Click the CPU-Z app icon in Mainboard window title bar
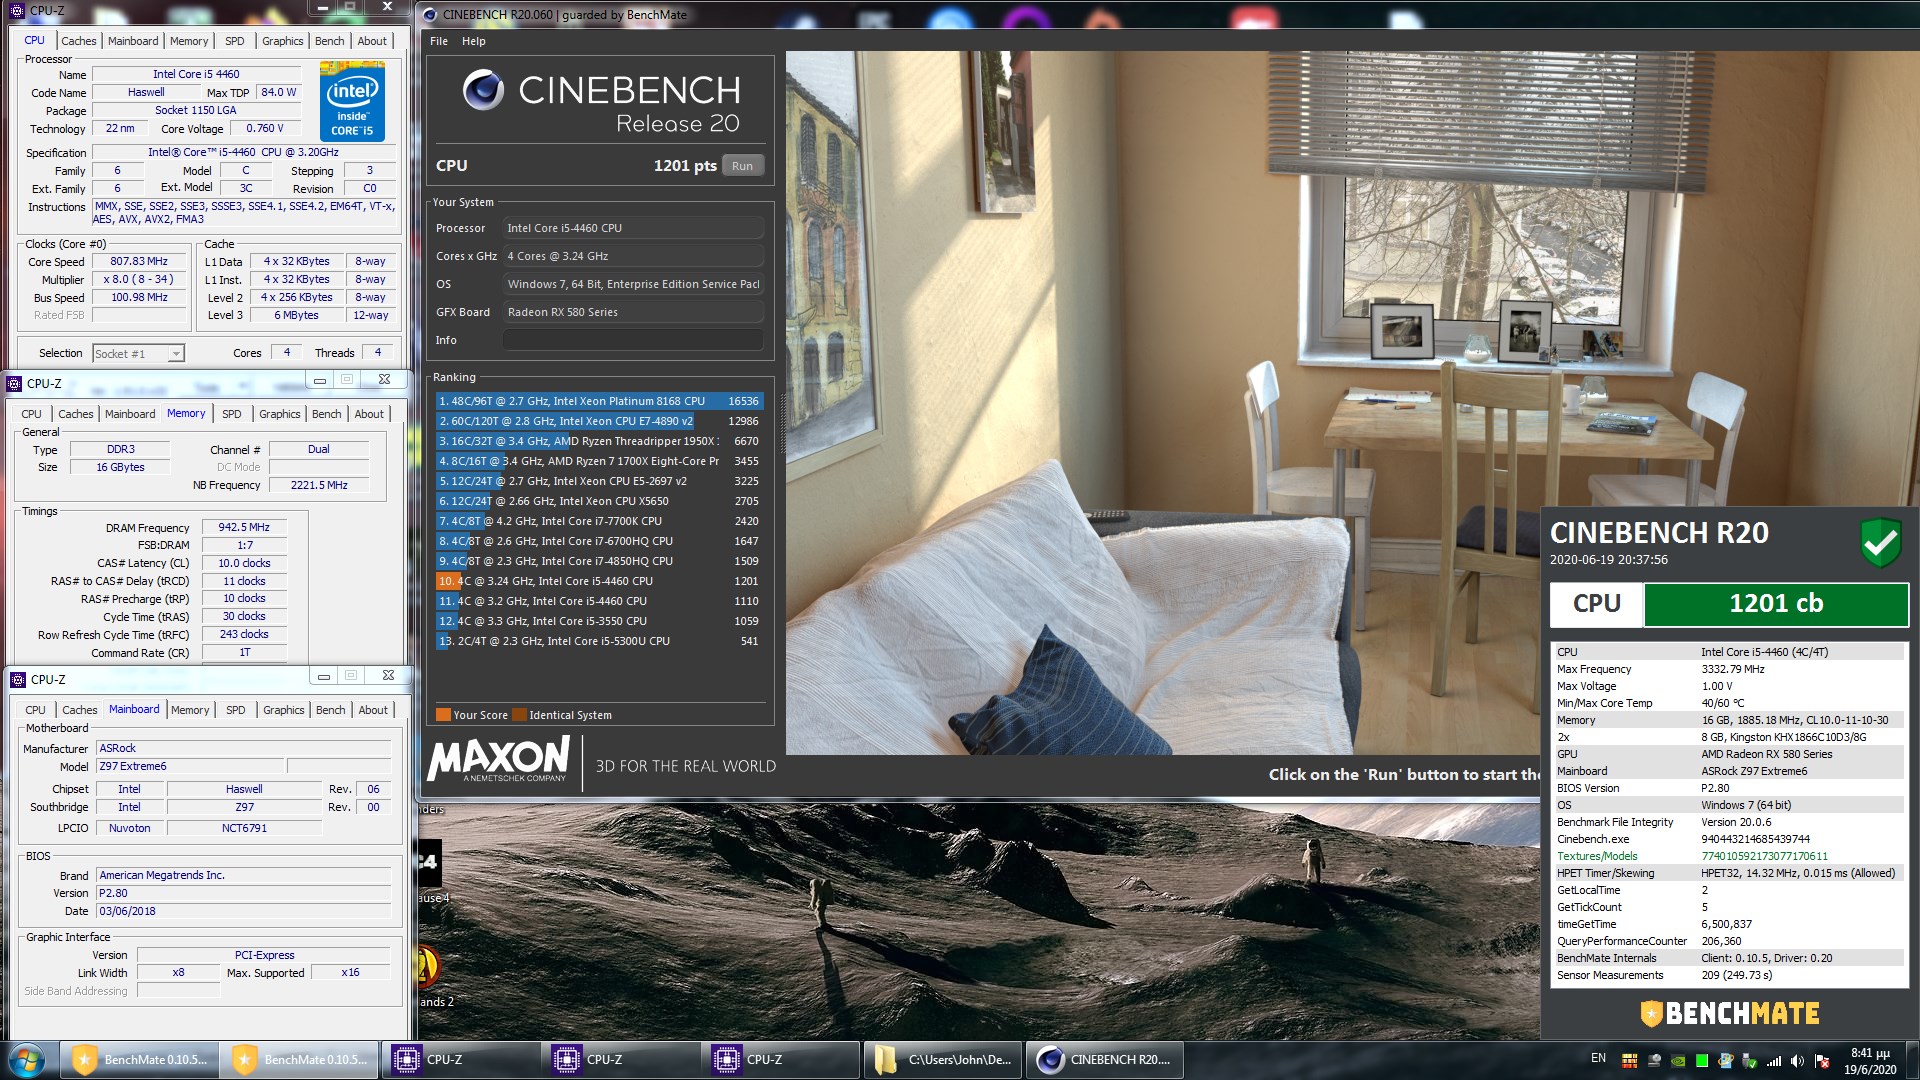The width and height of the screenshot is (1920, 1080). [x=18, y=679]
